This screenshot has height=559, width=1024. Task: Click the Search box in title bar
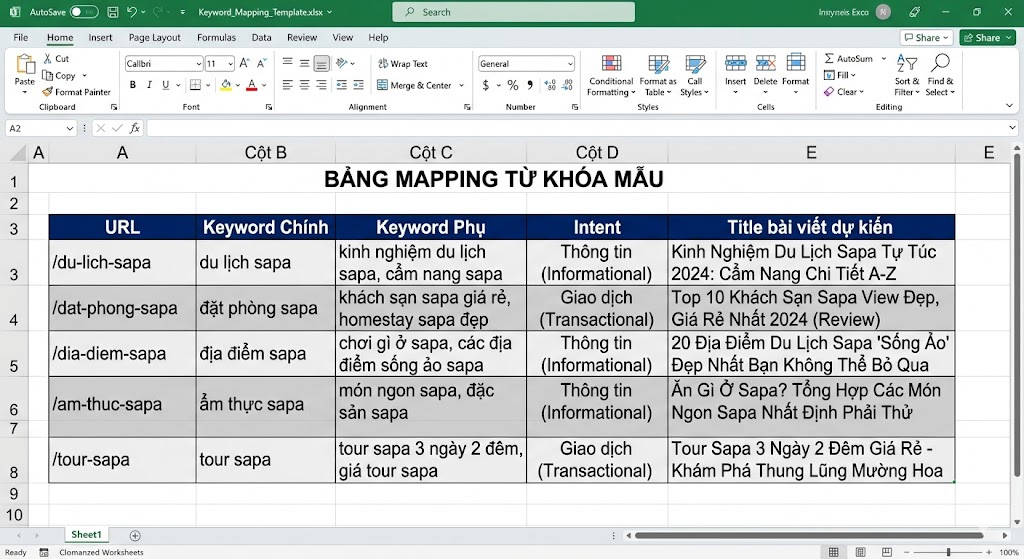(x=513, y=12)
